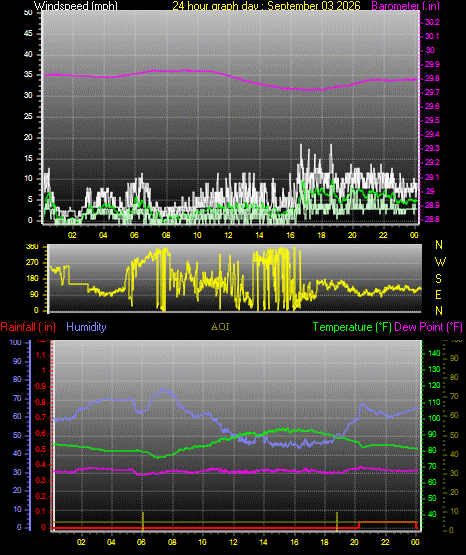
Task: Click the 'W' compass direction label
Action: 440,262
